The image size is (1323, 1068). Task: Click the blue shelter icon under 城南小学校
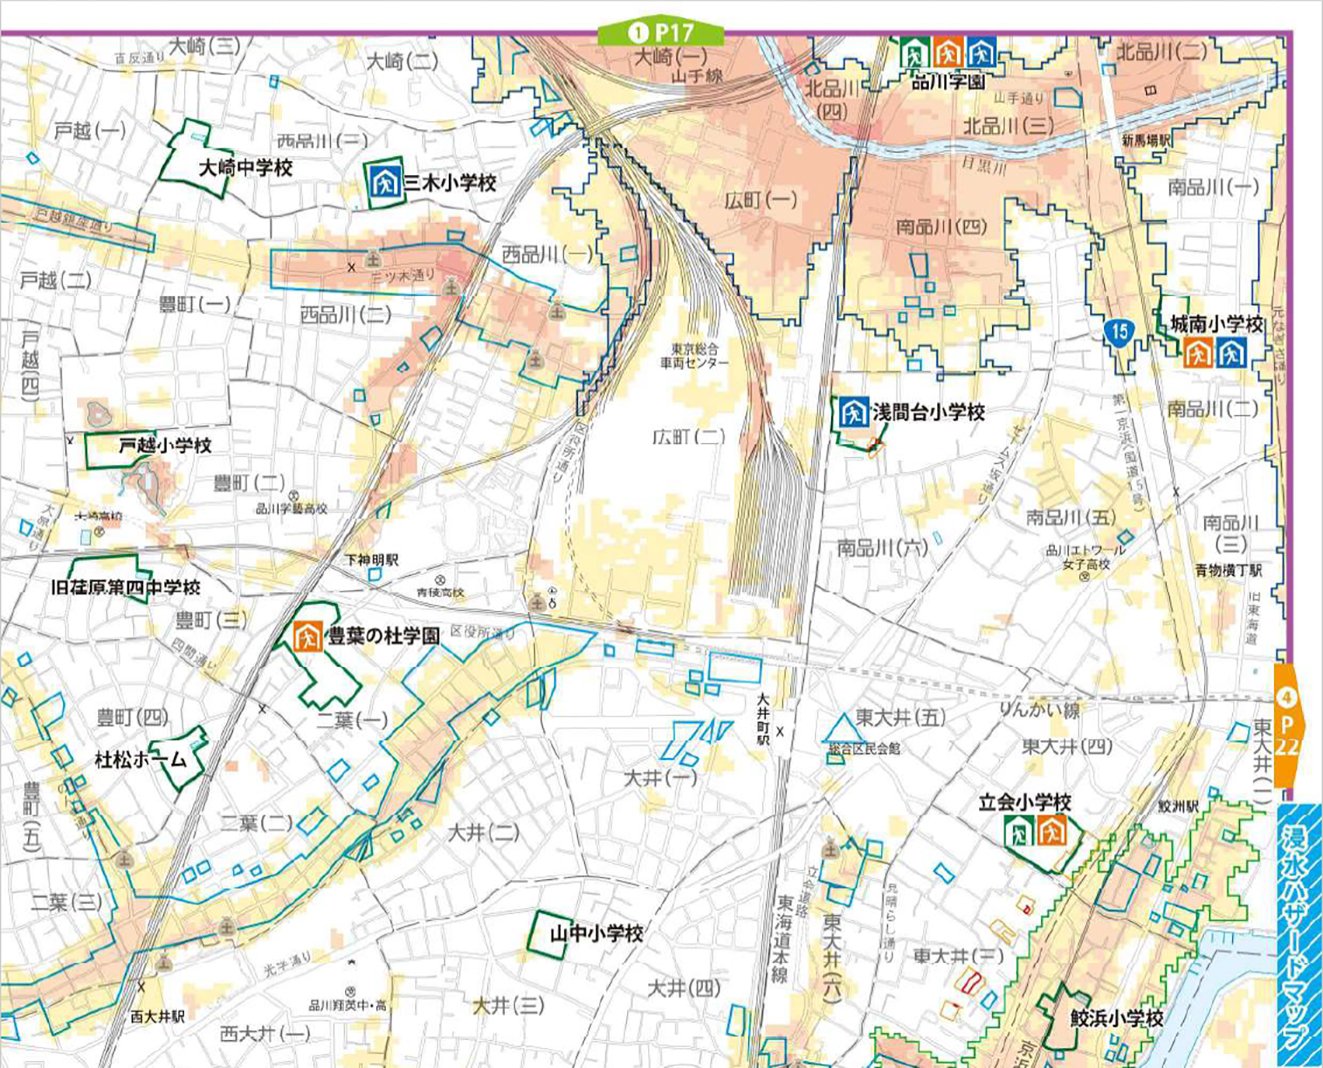(1230, 352)
